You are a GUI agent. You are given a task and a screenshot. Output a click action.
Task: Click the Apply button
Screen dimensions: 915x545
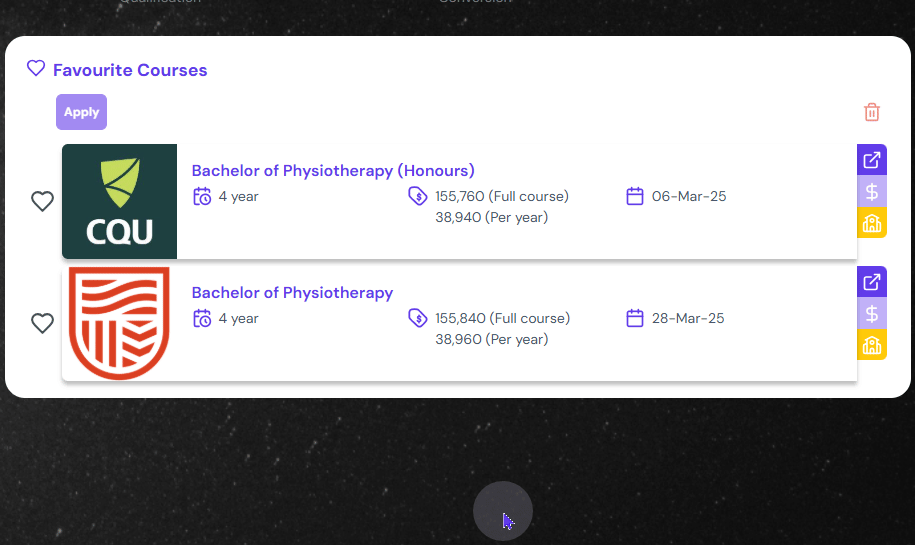tap(81, 112)
